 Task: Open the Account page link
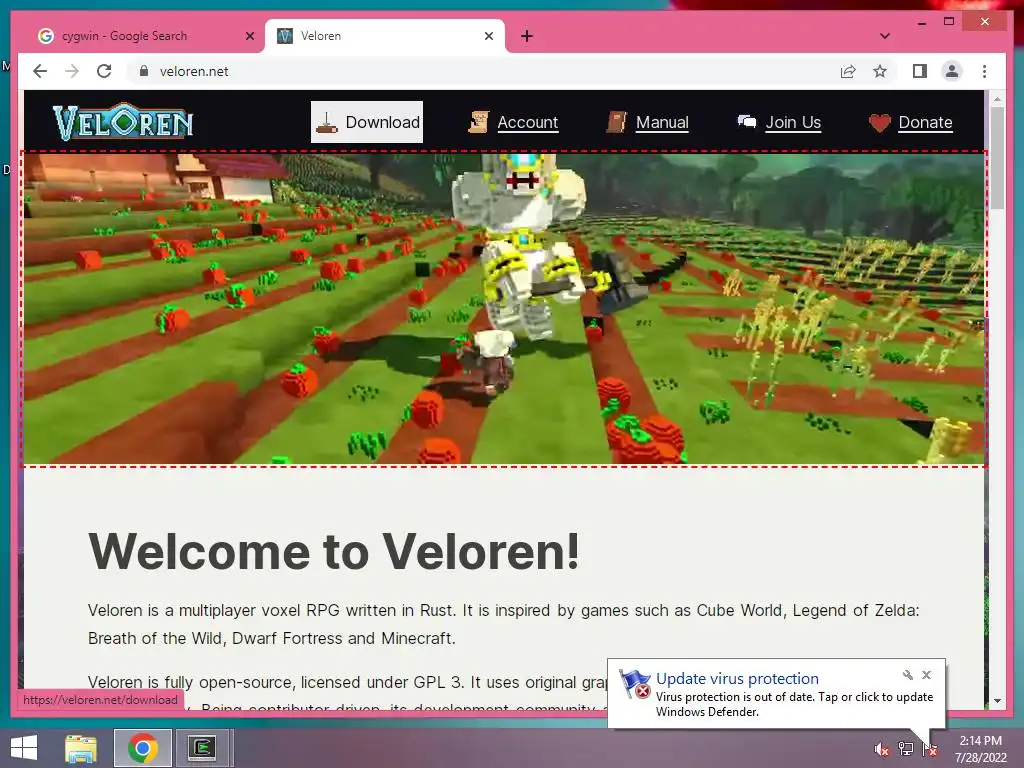[x=528, y=122]
